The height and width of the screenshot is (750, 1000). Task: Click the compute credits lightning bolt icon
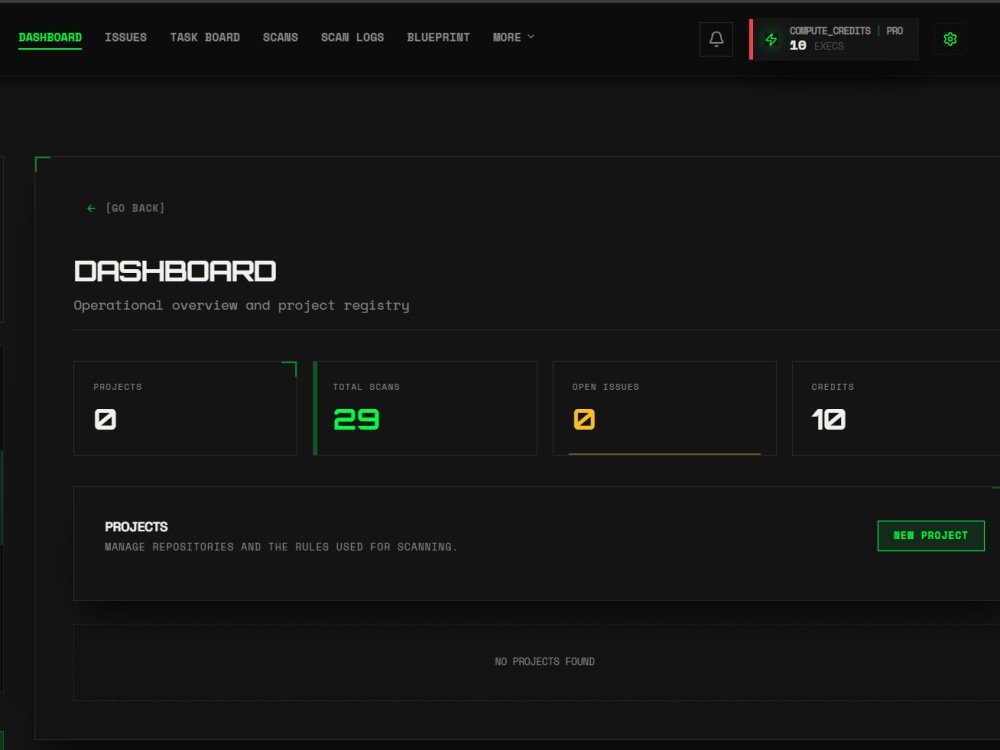(771, 40)
